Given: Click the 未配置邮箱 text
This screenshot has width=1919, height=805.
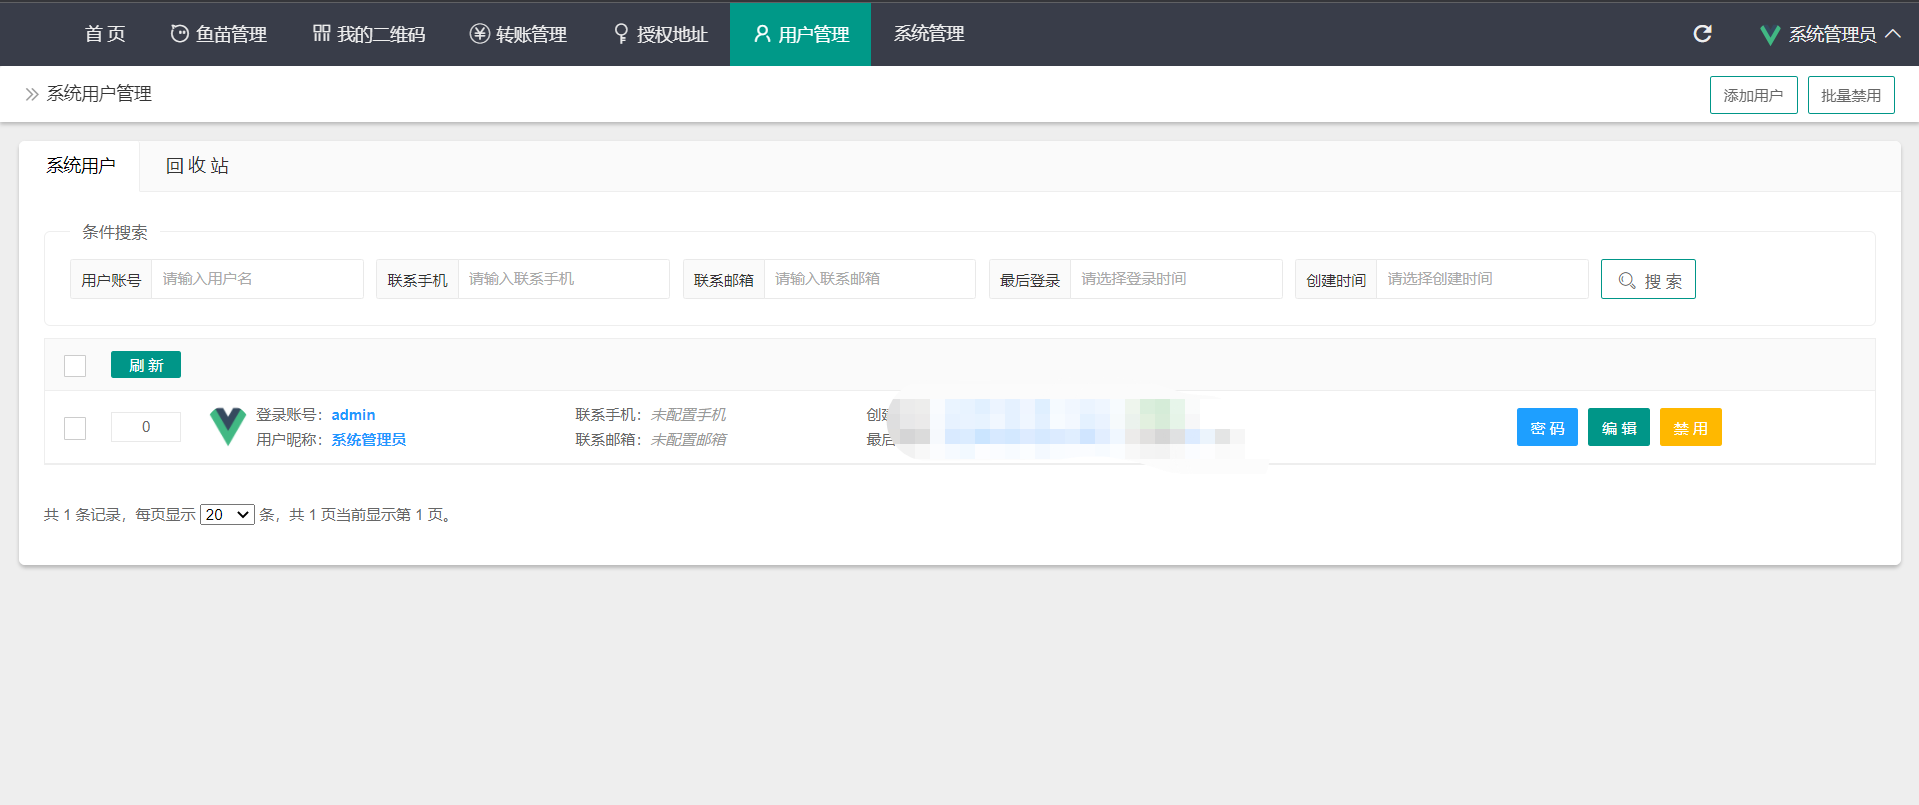Looking at the screenshot, I should click(x=688, y=440).
